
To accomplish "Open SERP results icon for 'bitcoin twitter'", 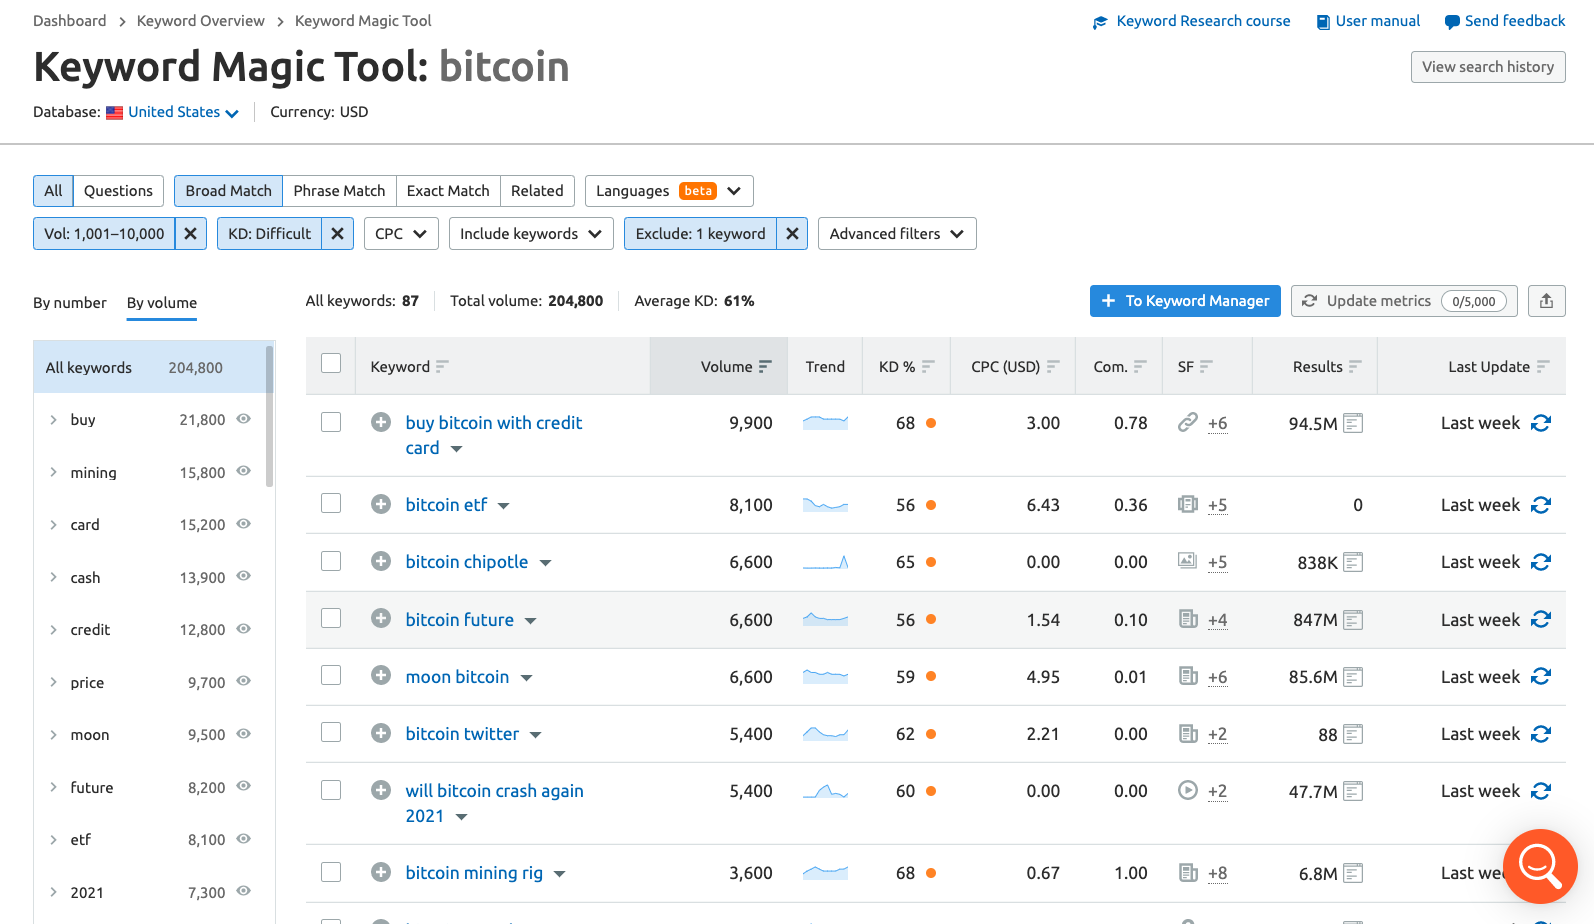I will coord(1353,734).
